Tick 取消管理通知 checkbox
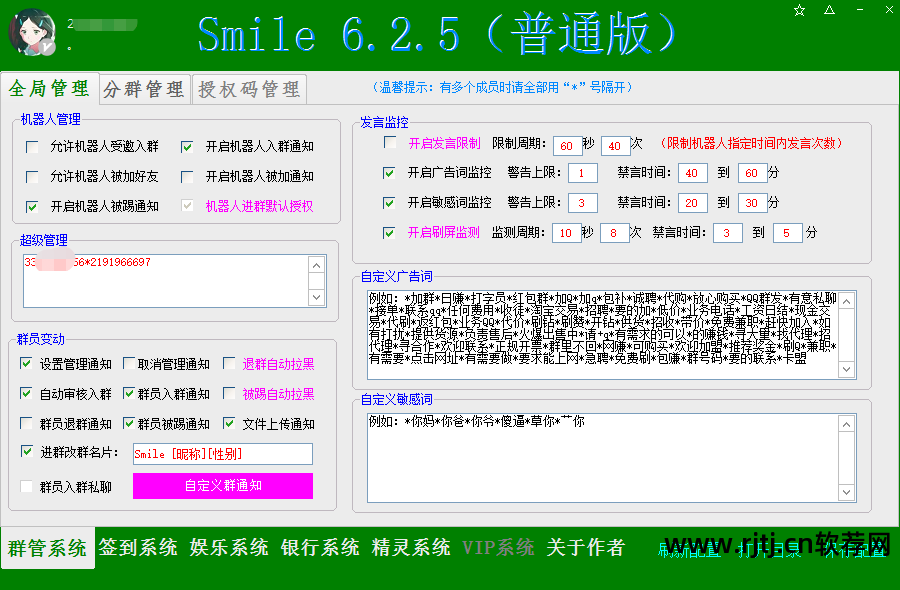Viewport: 900px width, 590px height. pyautogui.click(x=129, y=363)
